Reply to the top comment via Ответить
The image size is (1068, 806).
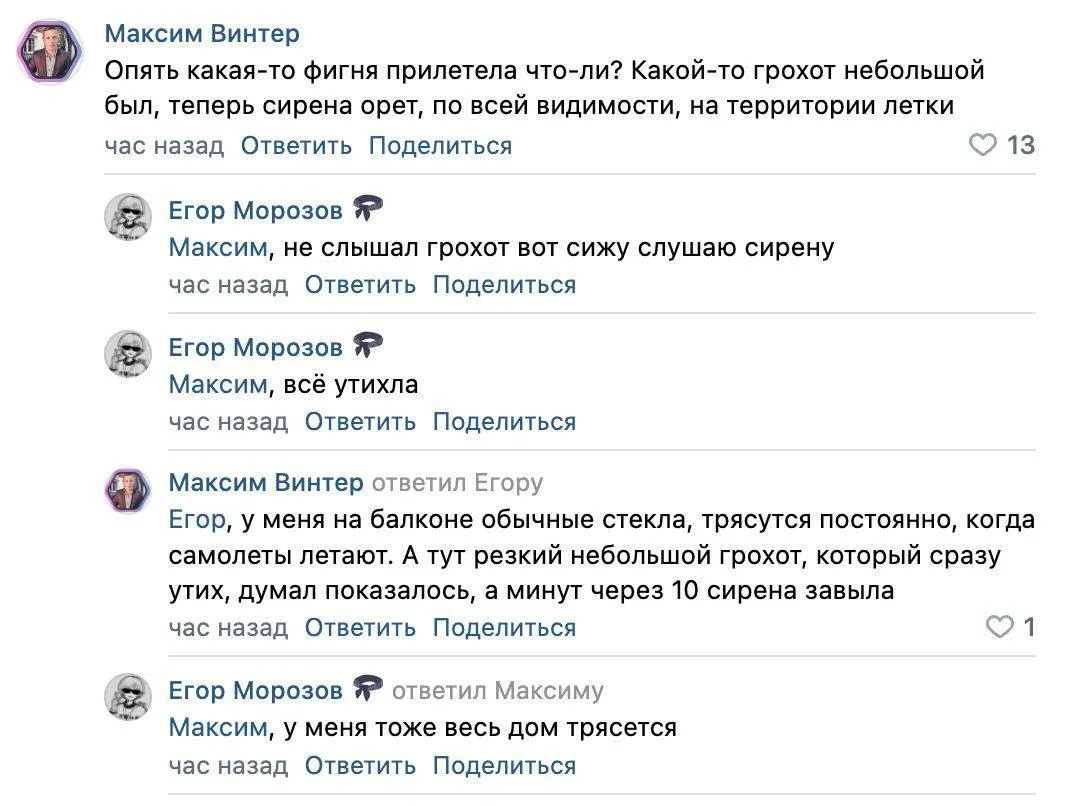(294, 145)
